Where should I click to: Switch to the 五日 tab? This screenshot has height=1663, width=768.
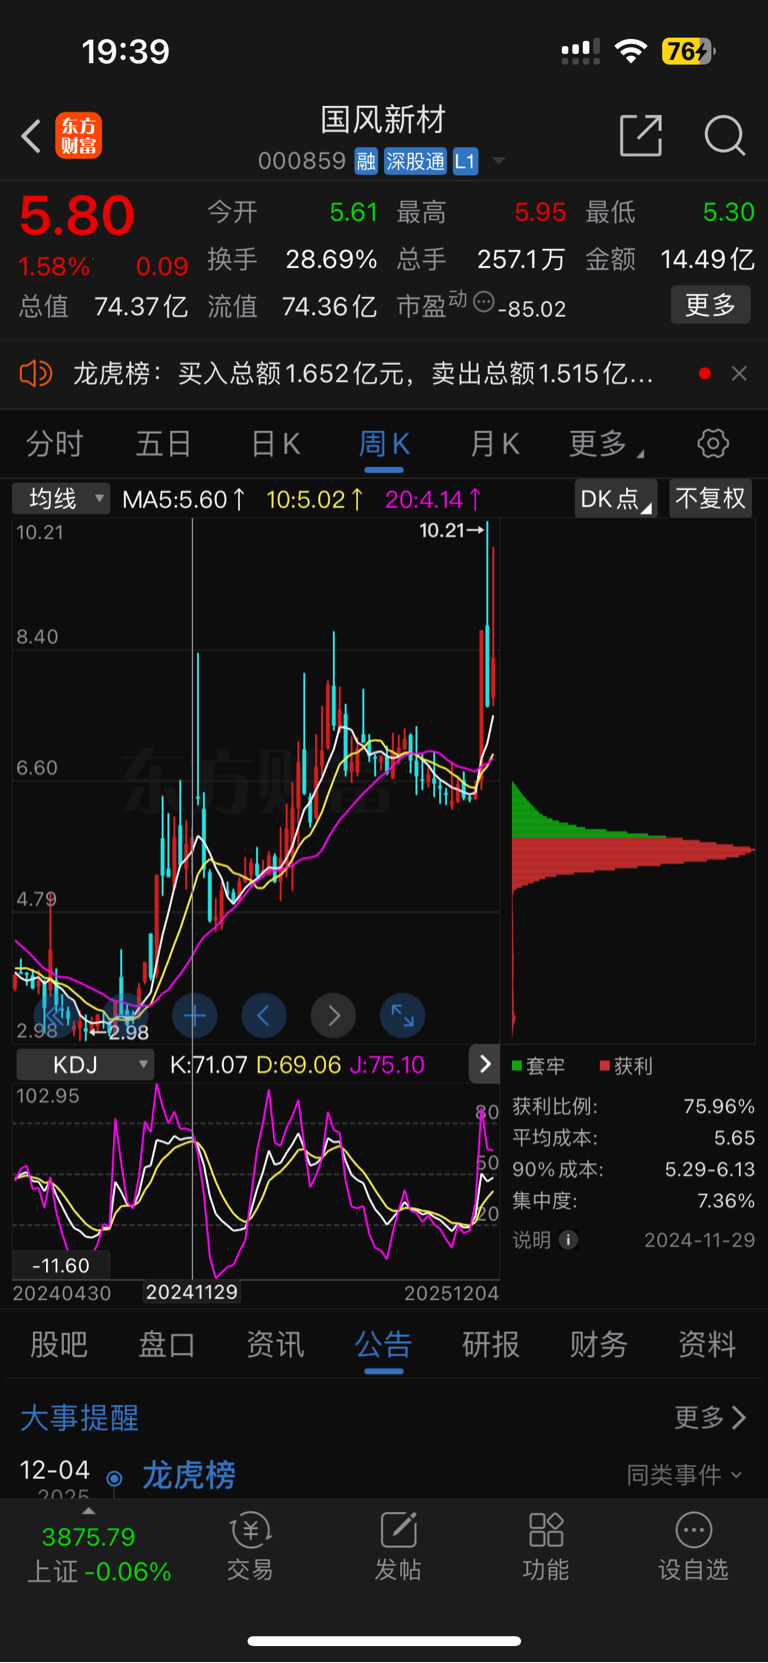163,444
